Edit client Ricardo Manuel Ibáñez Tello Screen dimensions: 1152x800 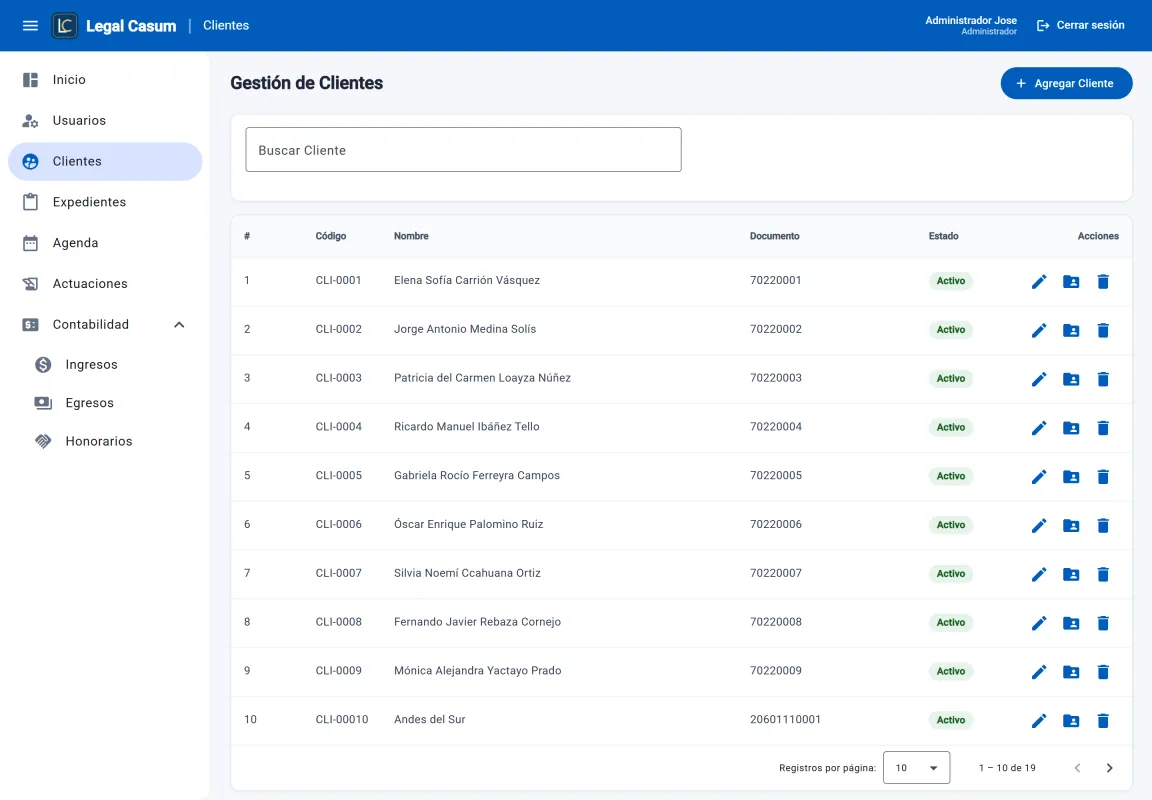coord(1039,428)
